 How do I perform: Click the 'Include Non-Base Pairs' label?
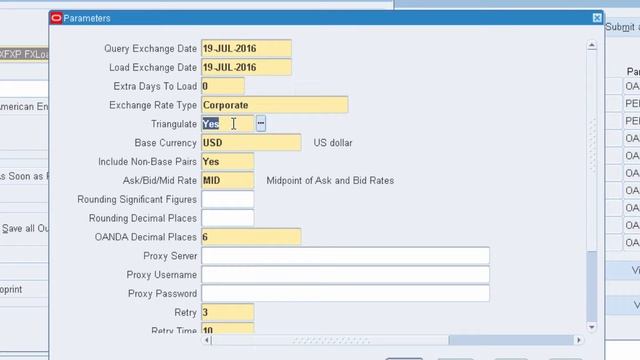[x=147, y=162]
